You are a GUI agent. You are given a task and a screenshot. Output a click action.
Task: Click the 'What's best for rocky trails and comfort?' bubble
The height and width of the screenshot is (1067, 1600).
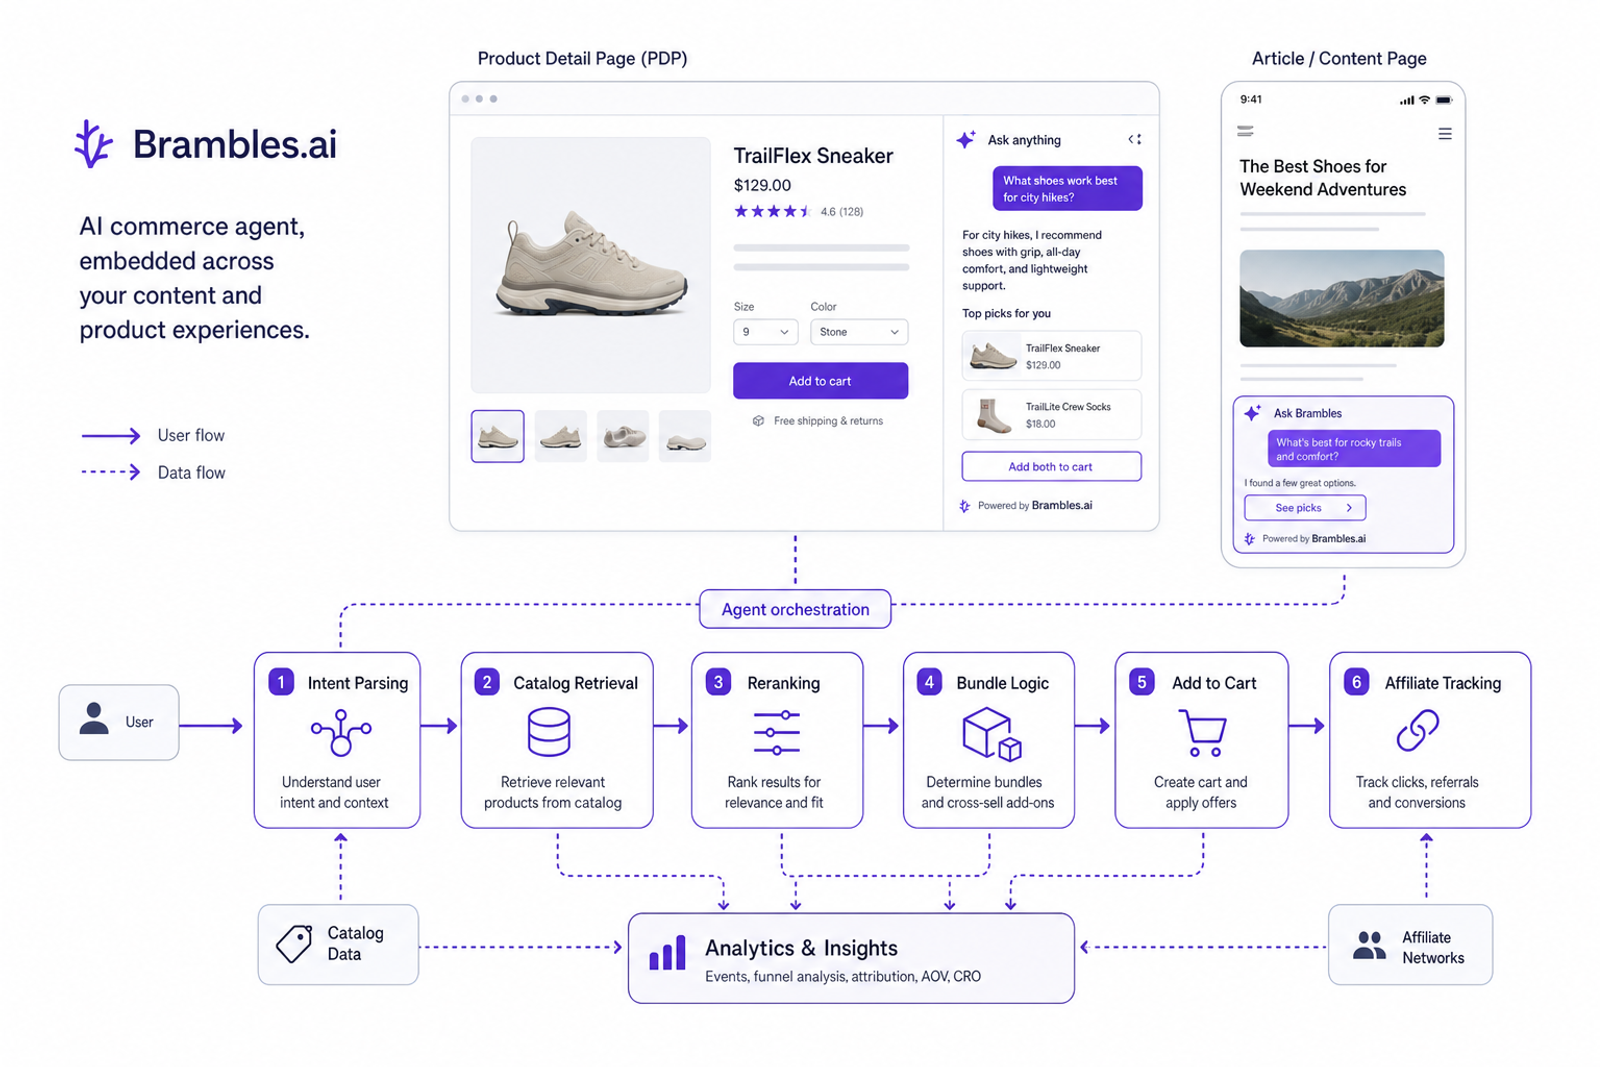[1354, 449]
